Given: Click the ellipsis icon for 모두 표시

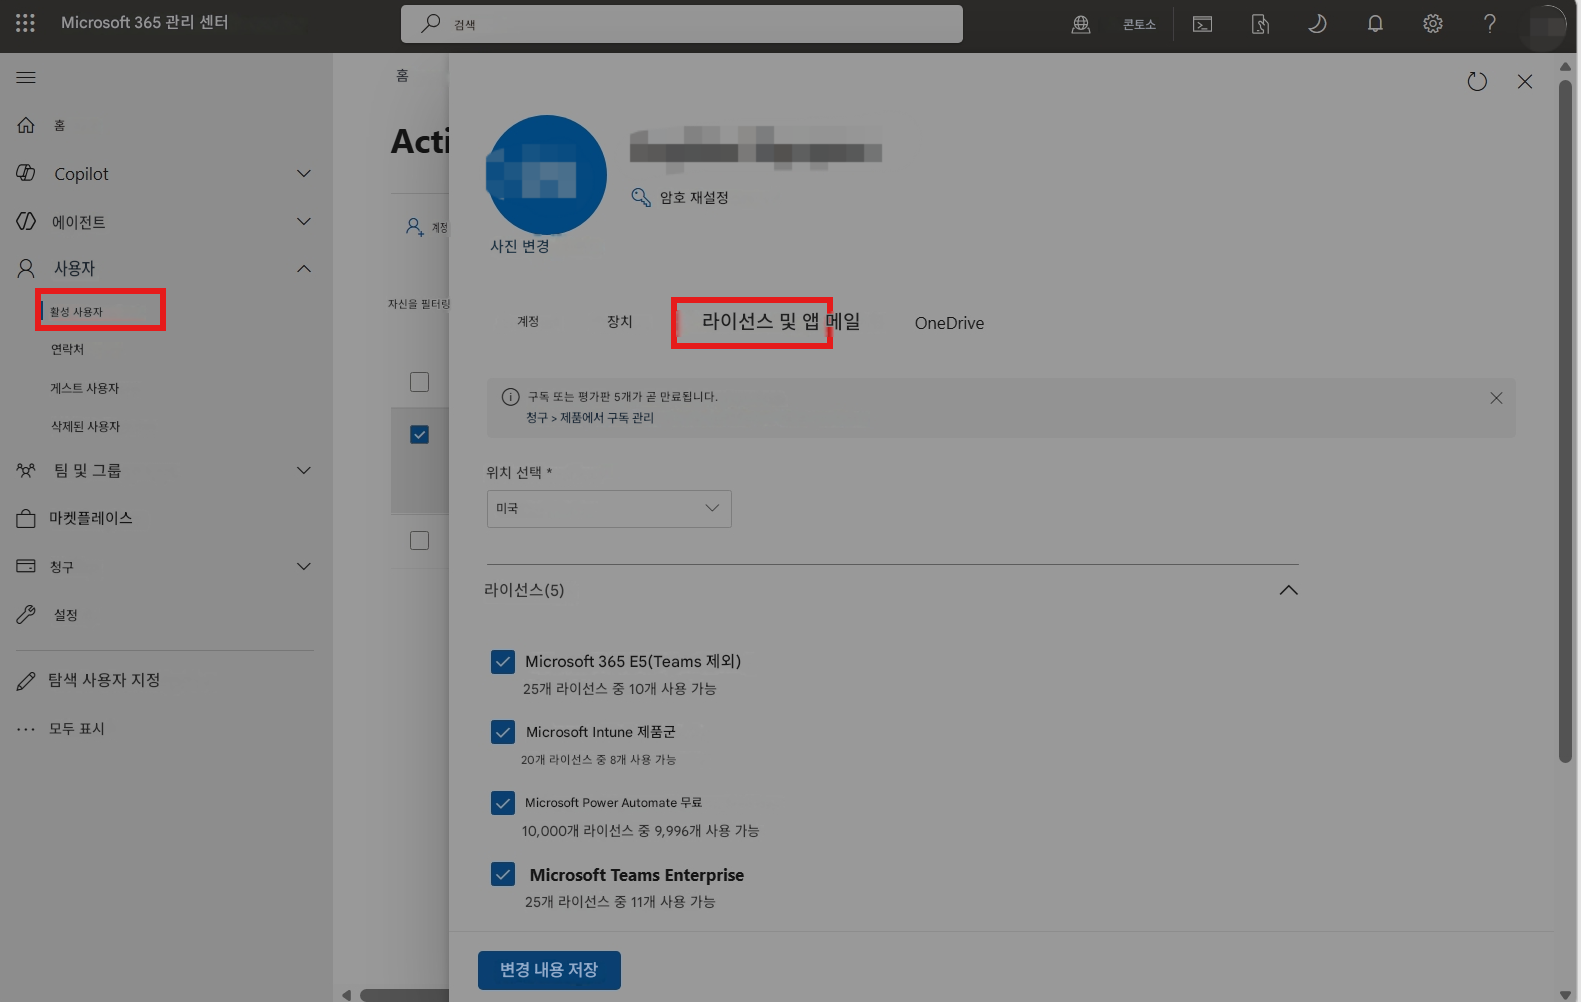Looking at the screenshot, I should [x=26, y=729].
